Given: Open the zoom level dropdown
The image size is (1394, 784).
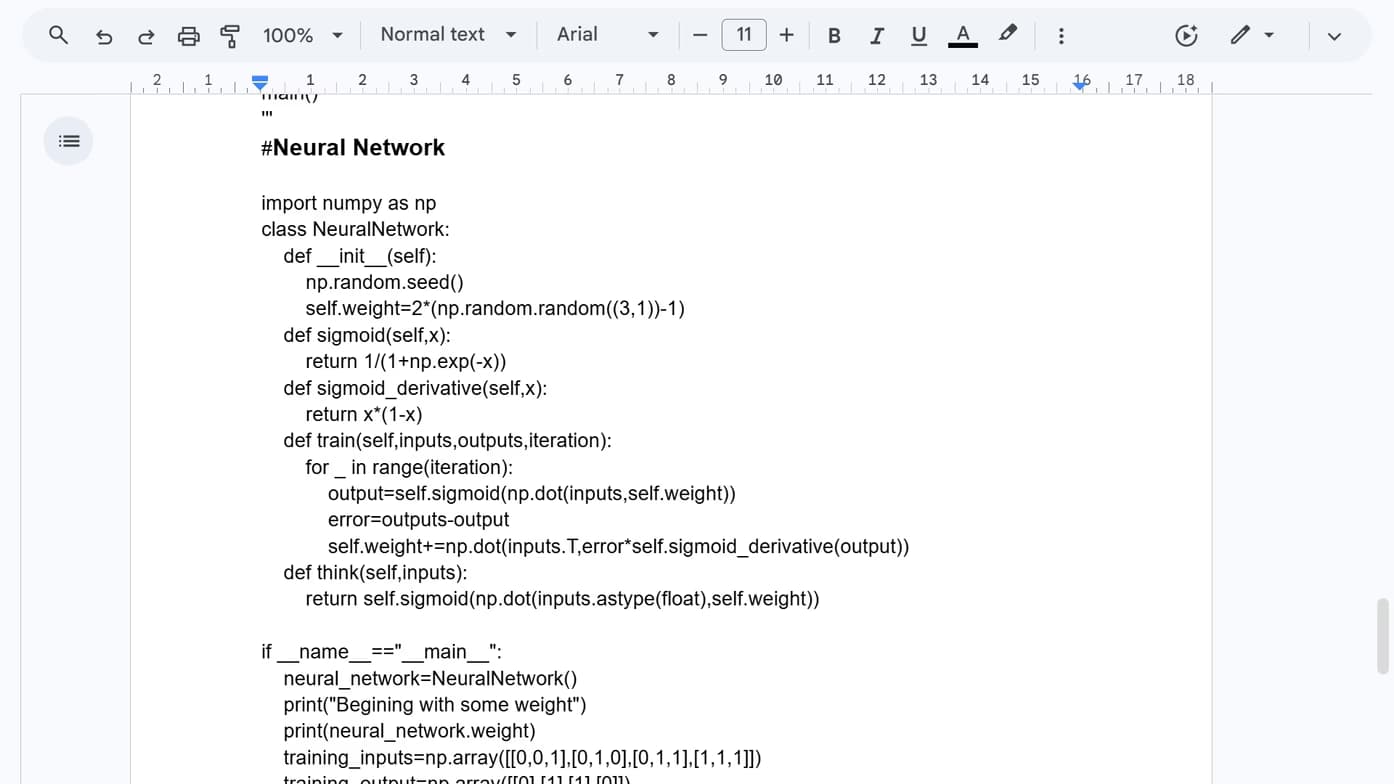Looking at the screenshot, I should pos(303,33).
